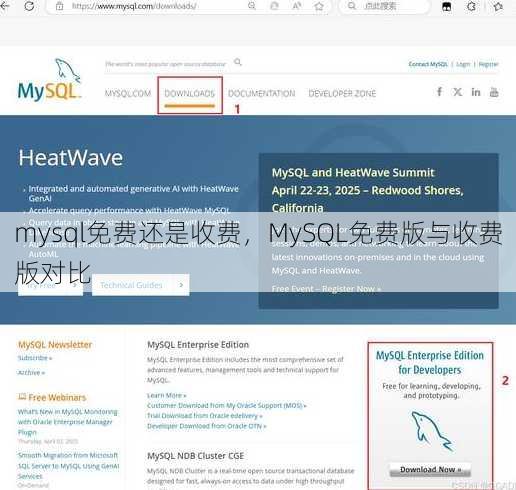
Task: Click the MySQL Newsletter heading
Action: click(55, 345)
